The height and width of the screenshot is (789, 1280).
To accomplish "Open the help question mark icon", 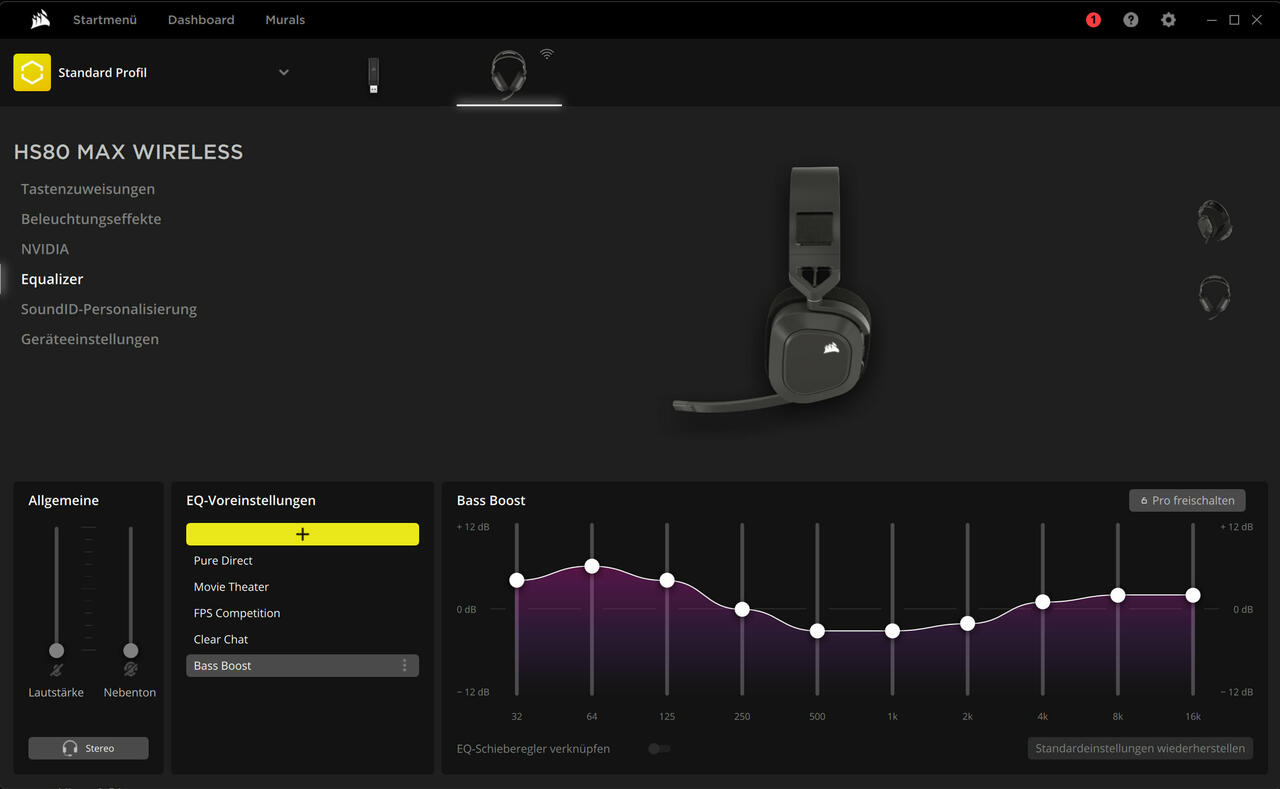I will click(x=1131, y=20).
